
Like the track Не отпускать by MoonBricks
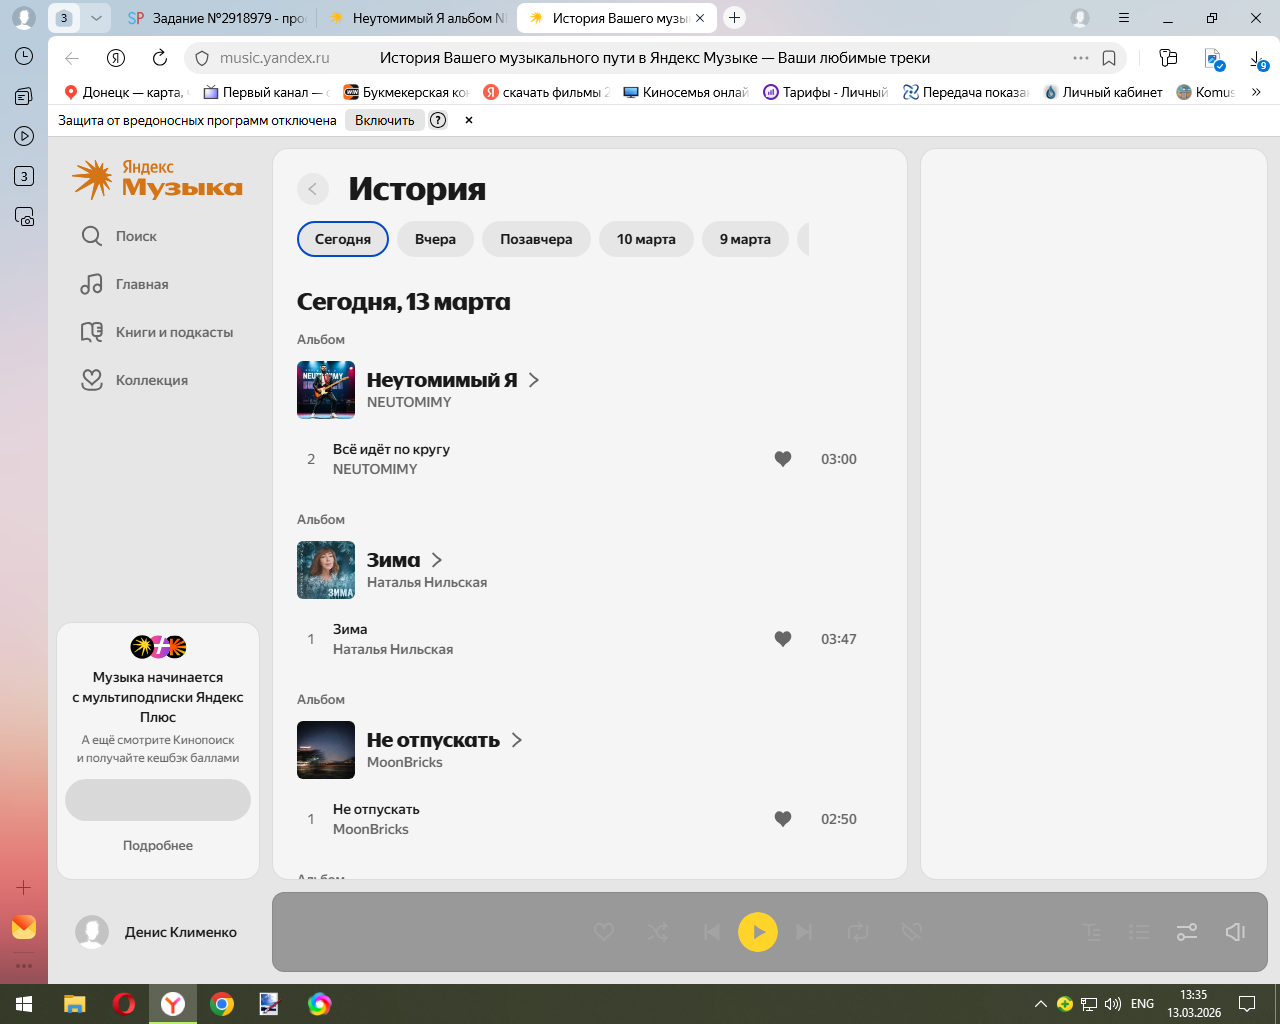point(783,819)
